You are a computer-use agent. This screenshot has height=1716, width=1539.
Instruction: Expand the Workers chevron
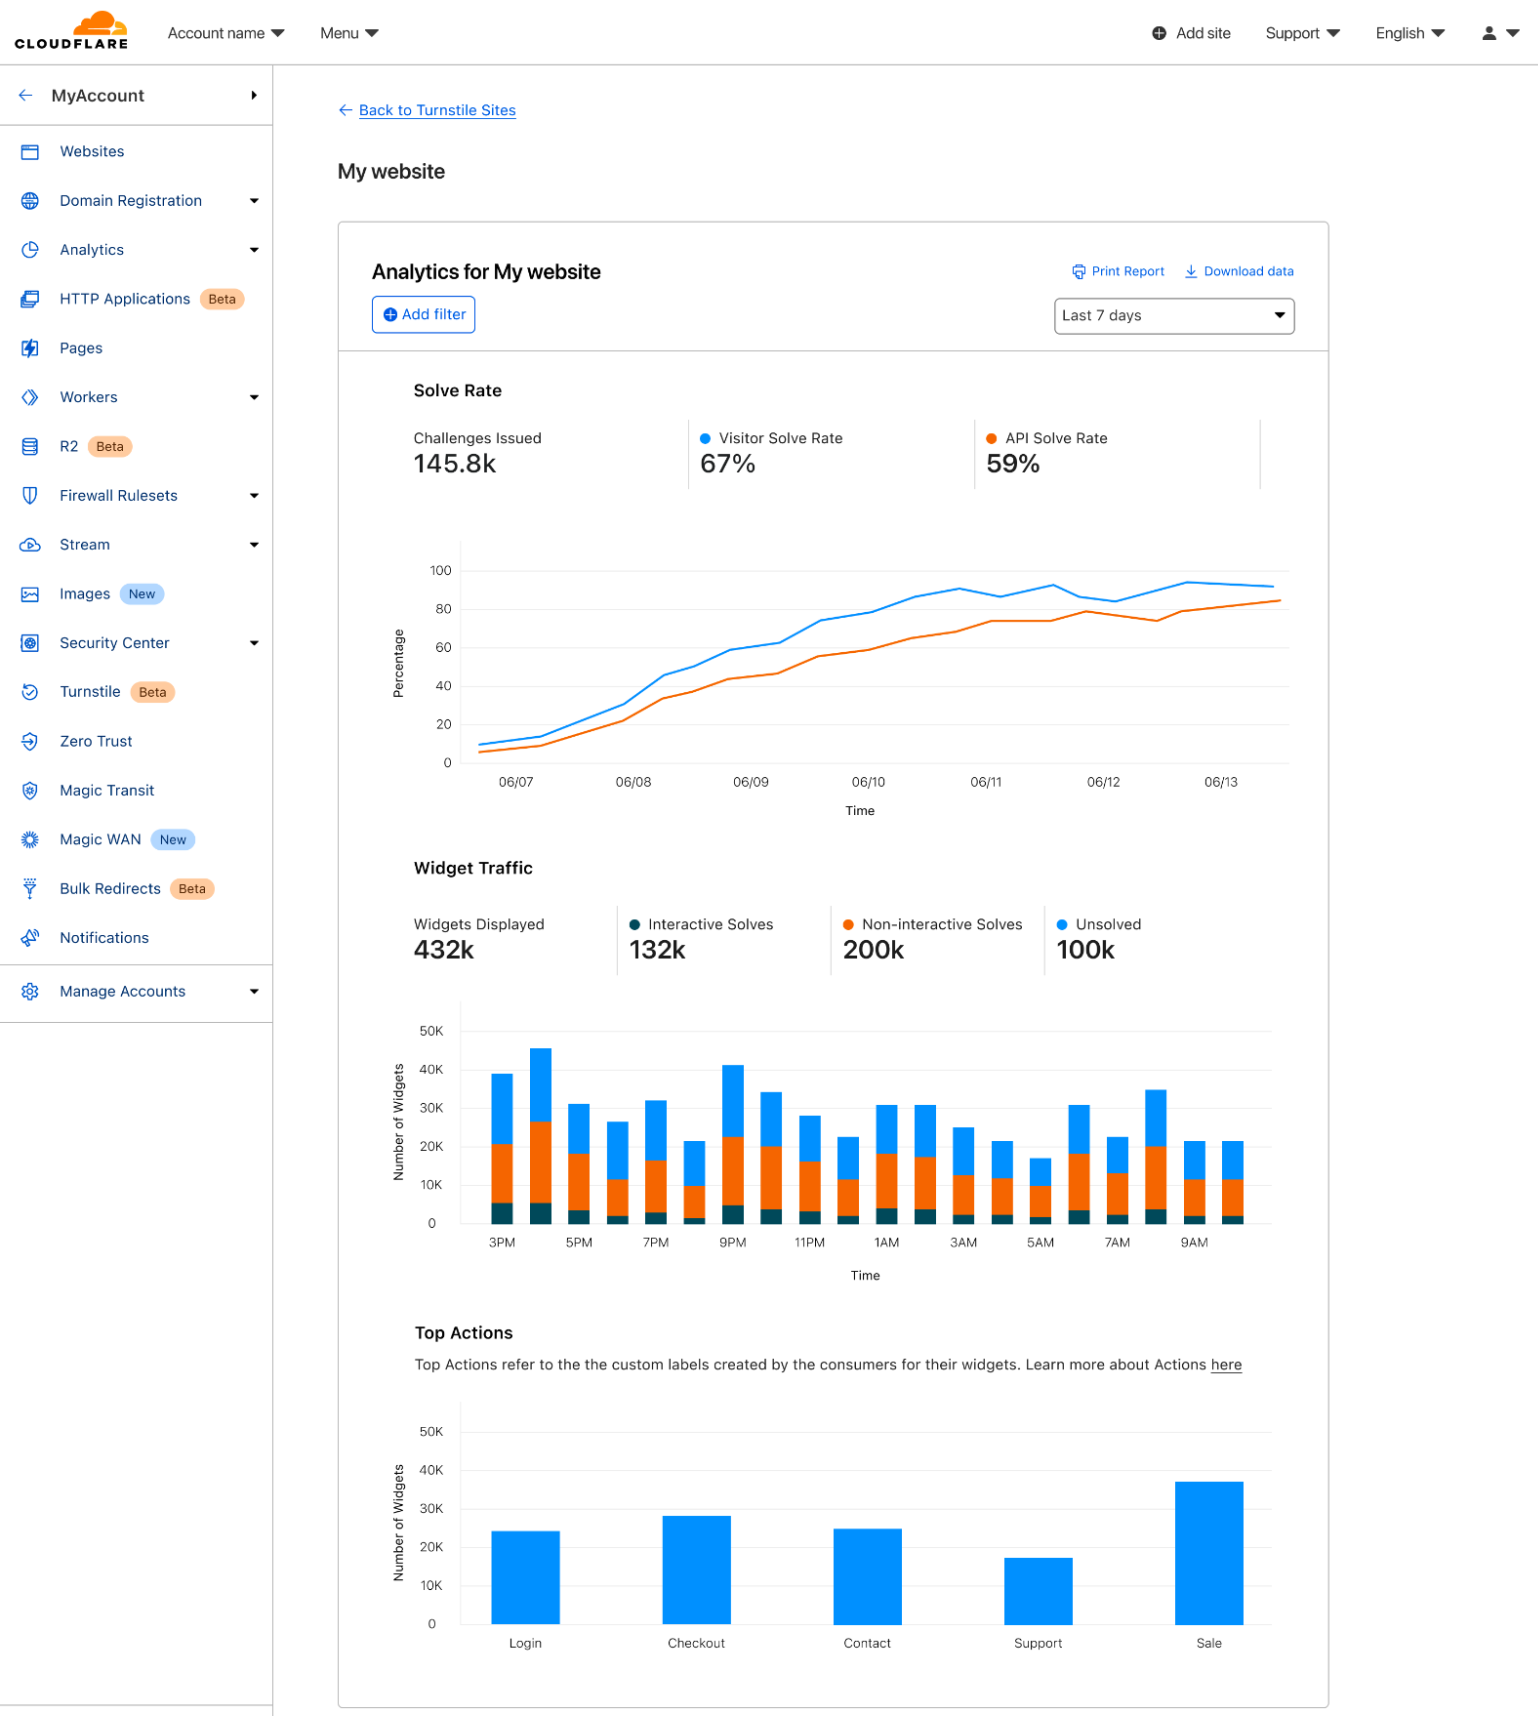point(254,398)
